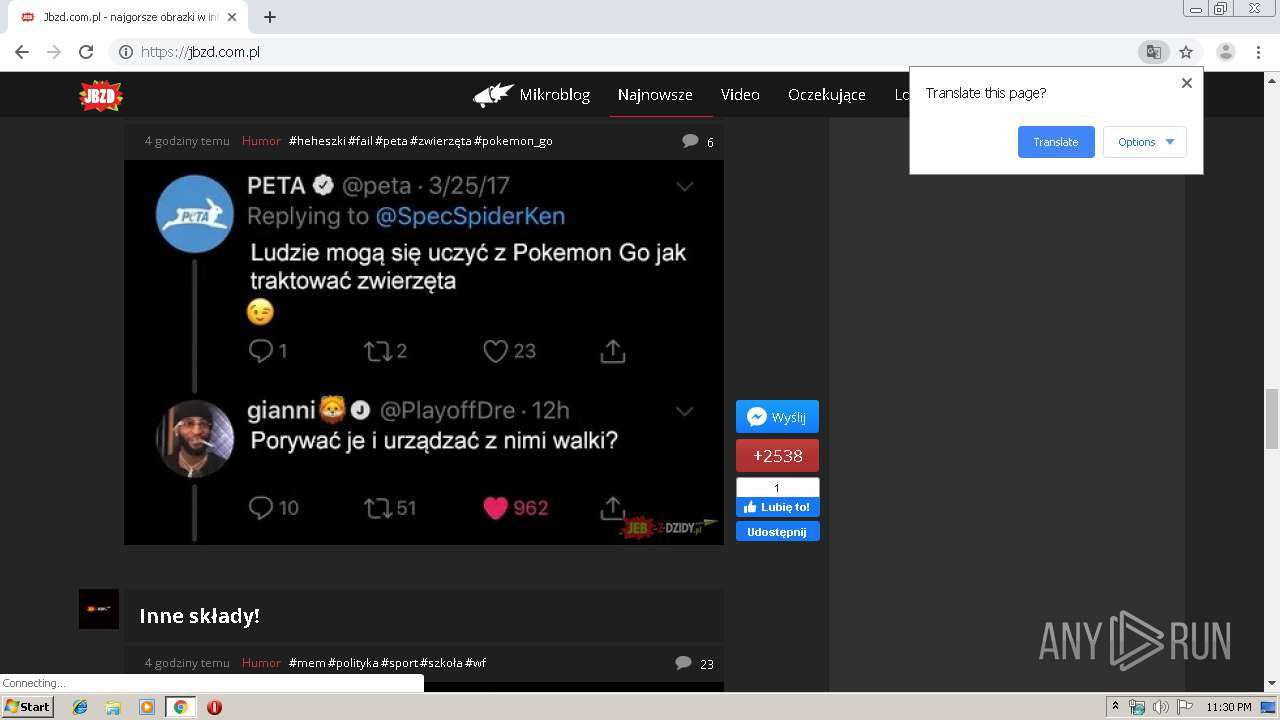
Task: Click the #szkoła tag
Action: pos(441,663)
